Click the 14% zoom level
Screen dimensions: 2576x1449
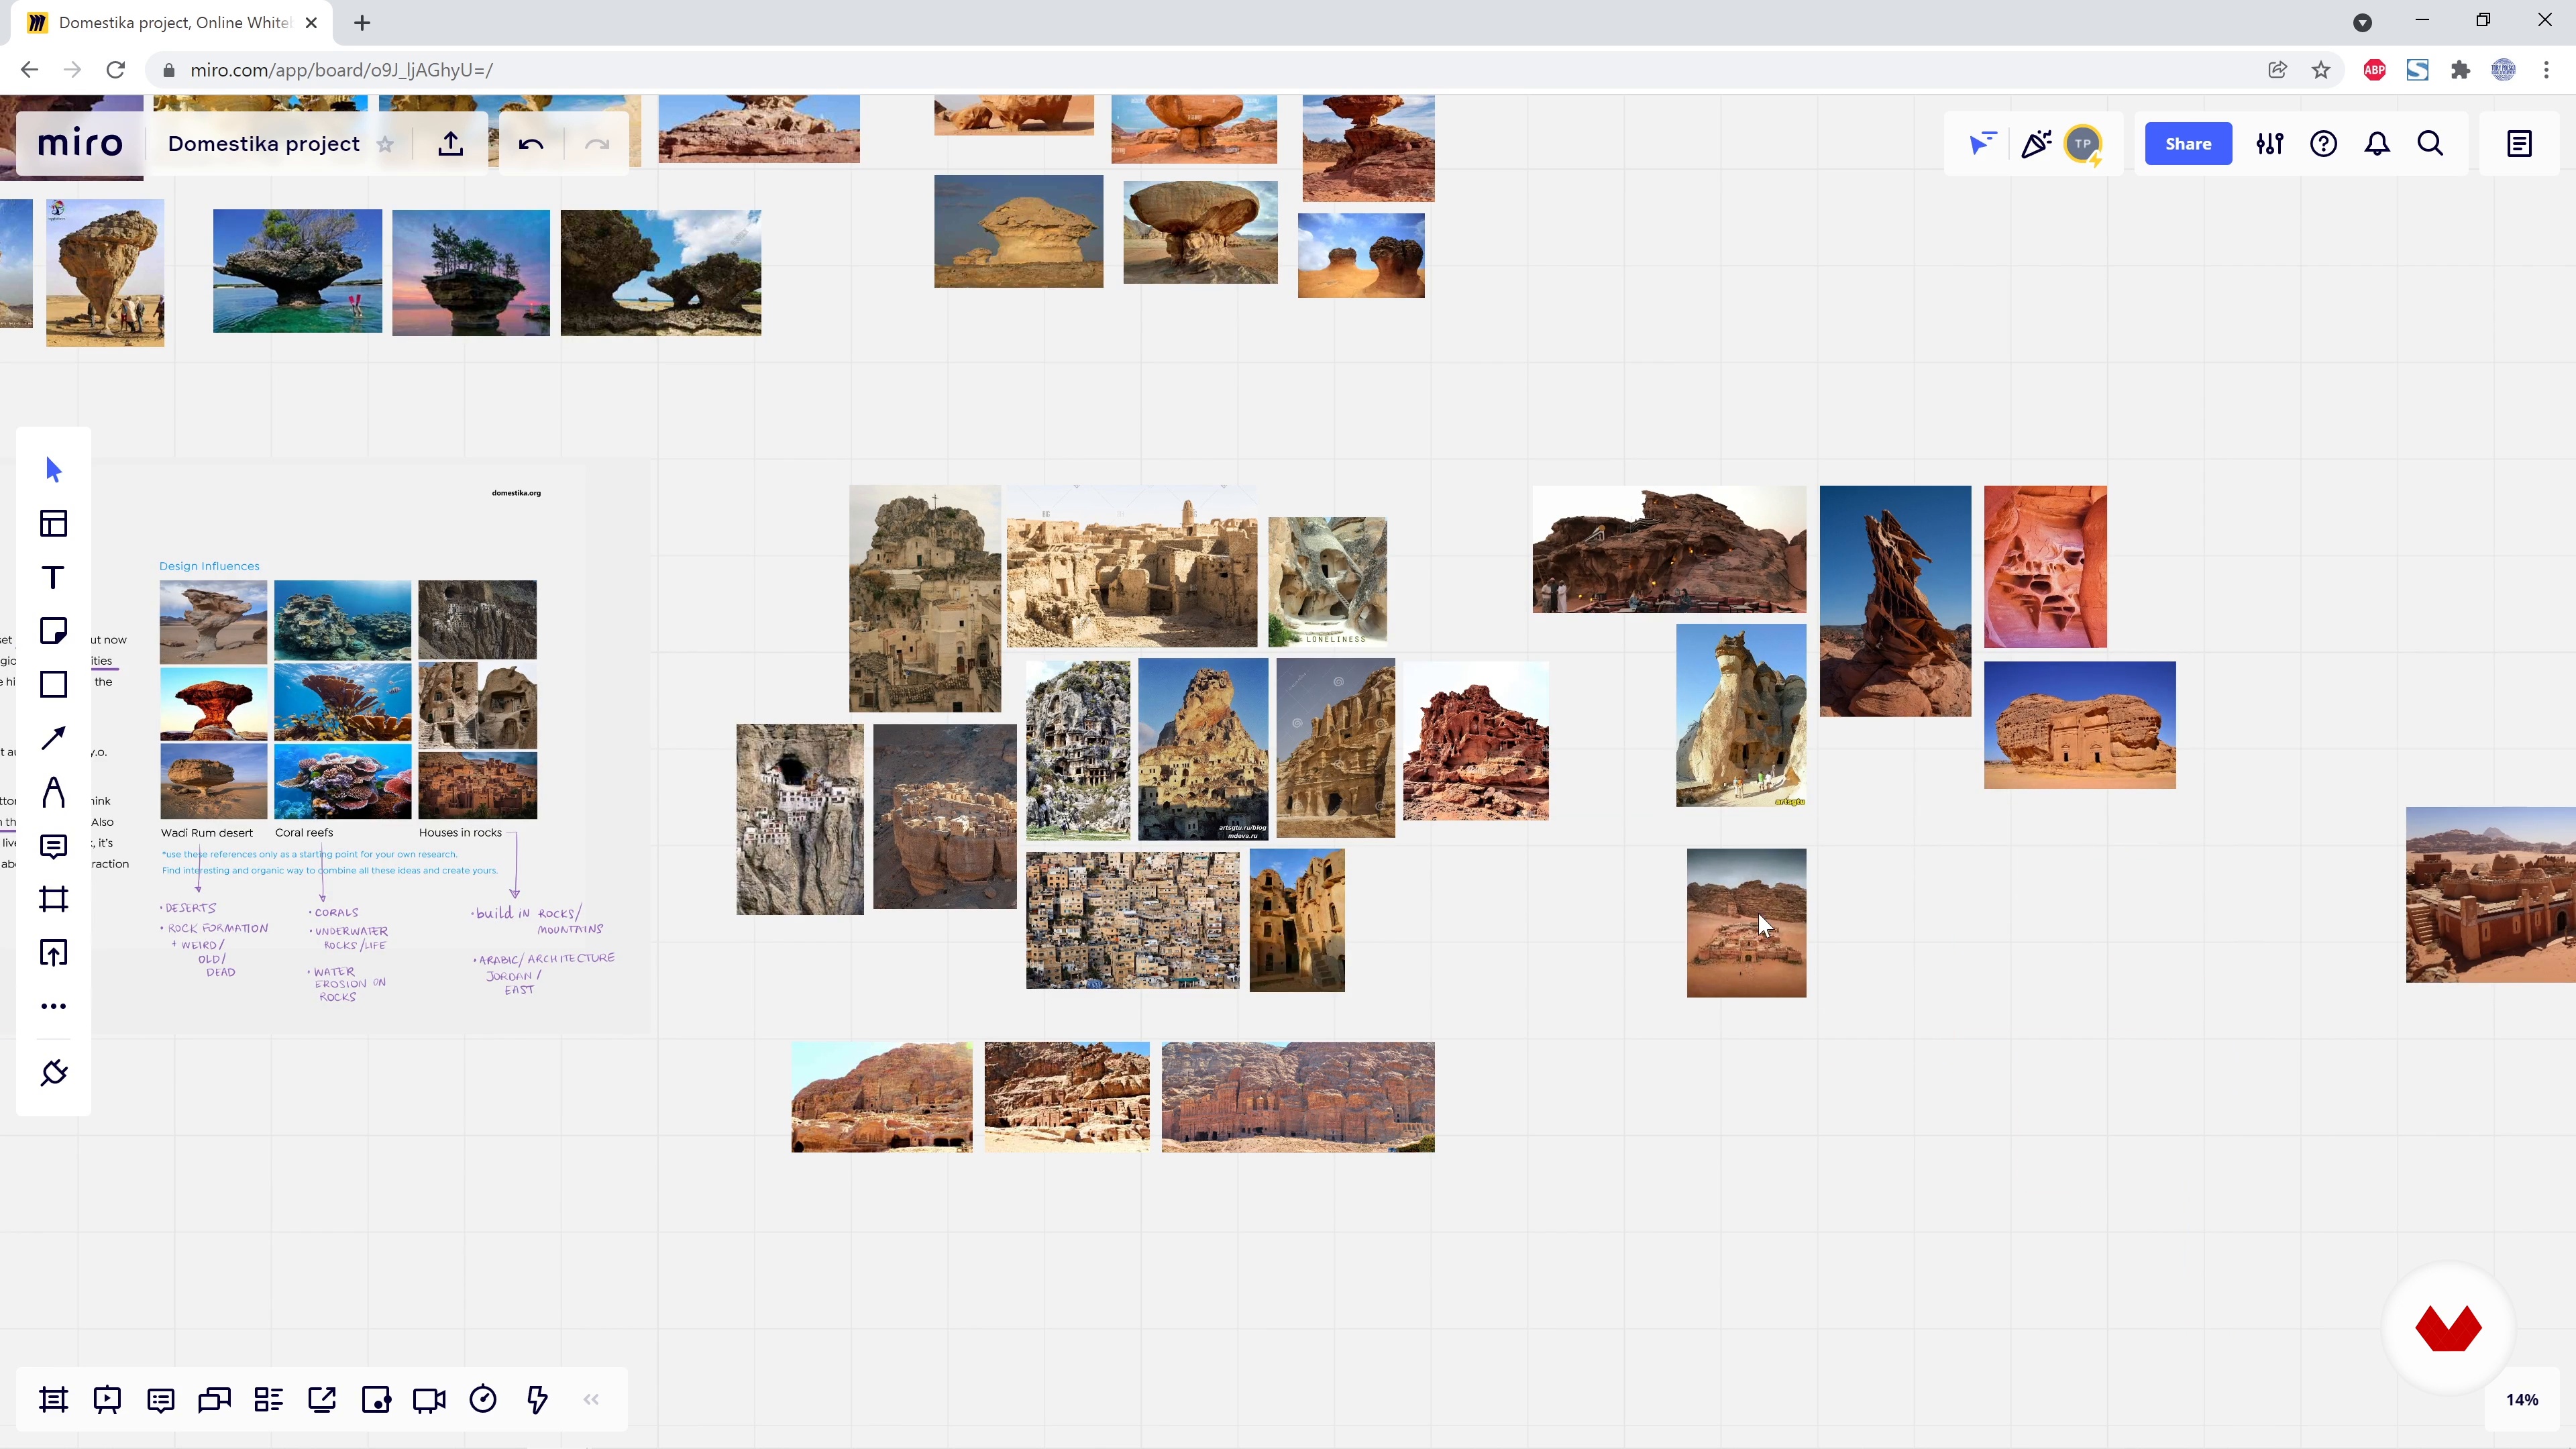click(2522, 1400)
